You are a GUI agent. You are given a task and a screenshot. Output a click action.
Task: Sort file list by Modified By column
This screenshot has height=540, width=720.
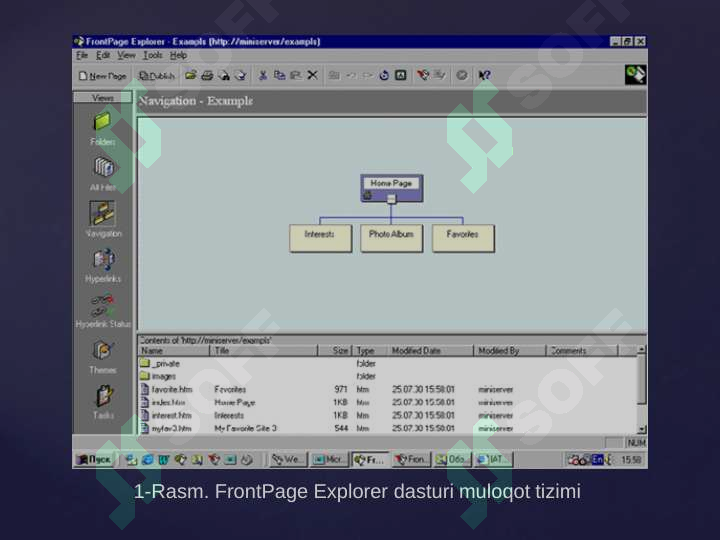(510, 351)
